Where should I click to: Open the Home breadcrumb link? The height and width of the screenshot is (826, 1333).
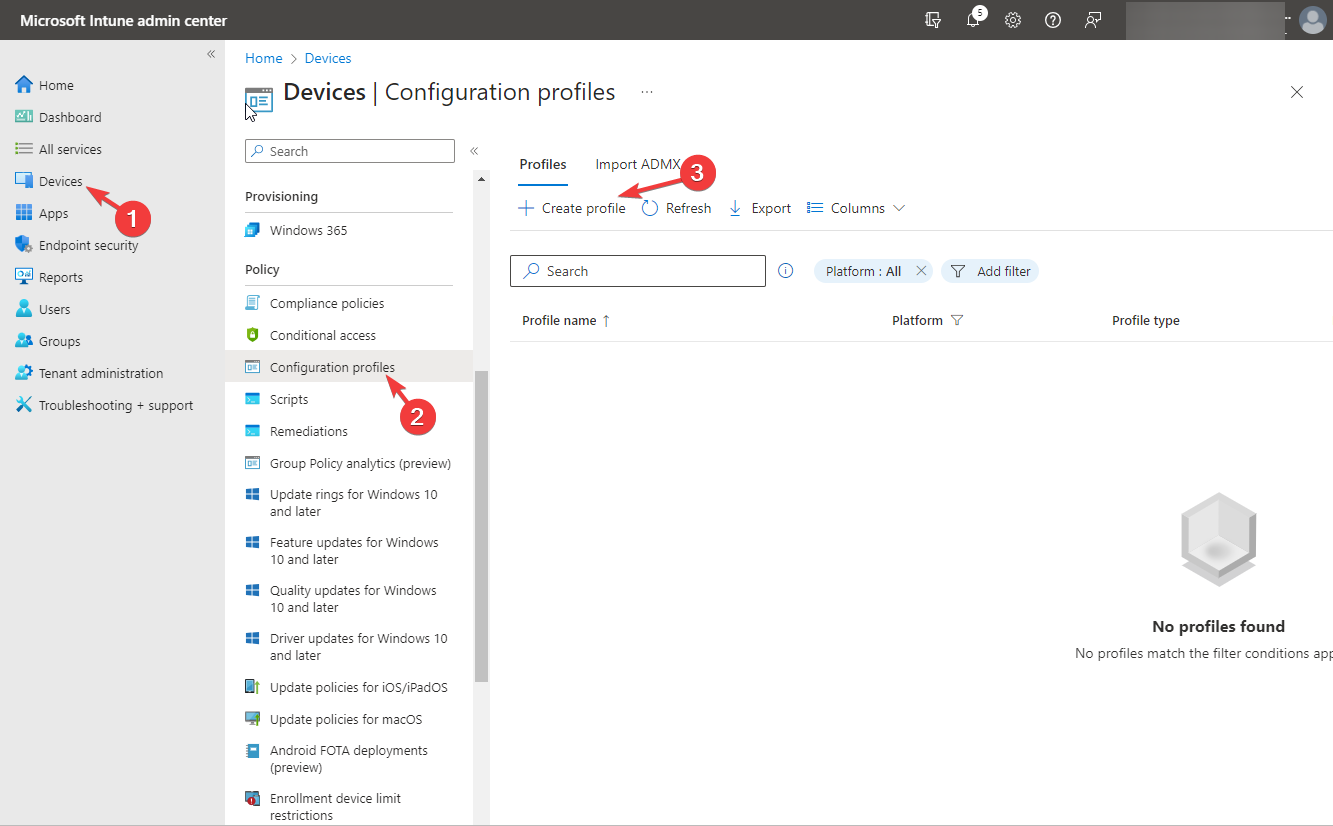[263, 58]
